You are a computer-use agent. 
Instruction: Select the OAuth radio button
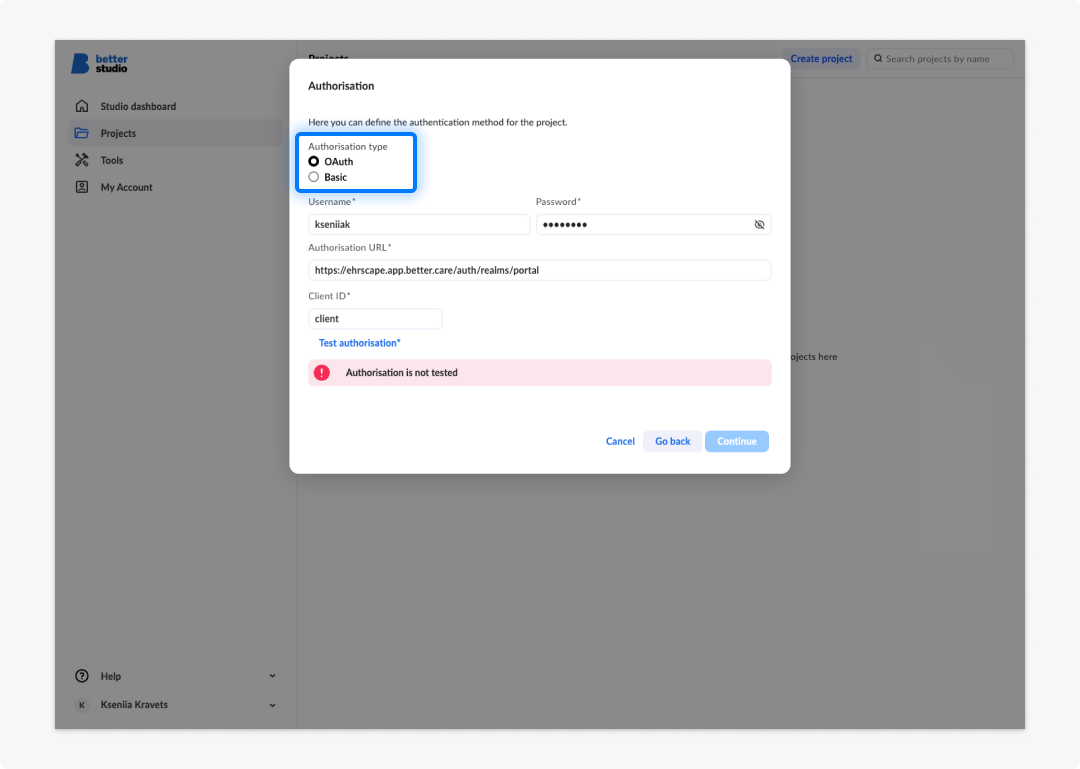313,161
